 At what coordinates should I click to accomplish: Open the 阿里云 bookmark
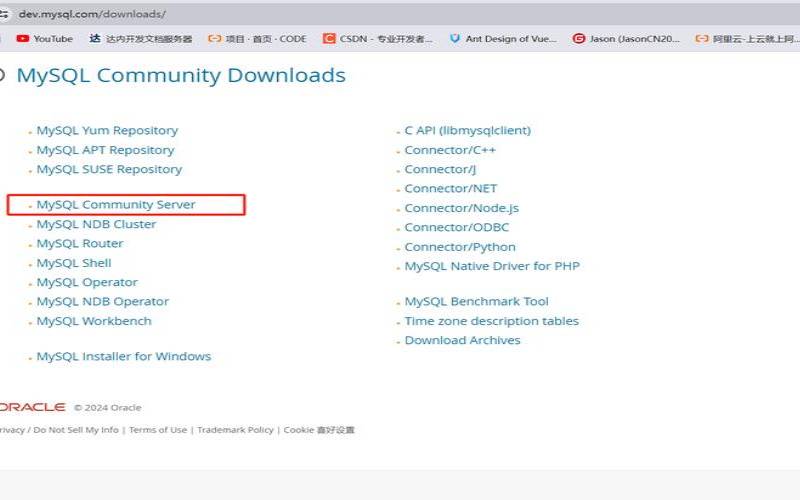tap(746, 39)
